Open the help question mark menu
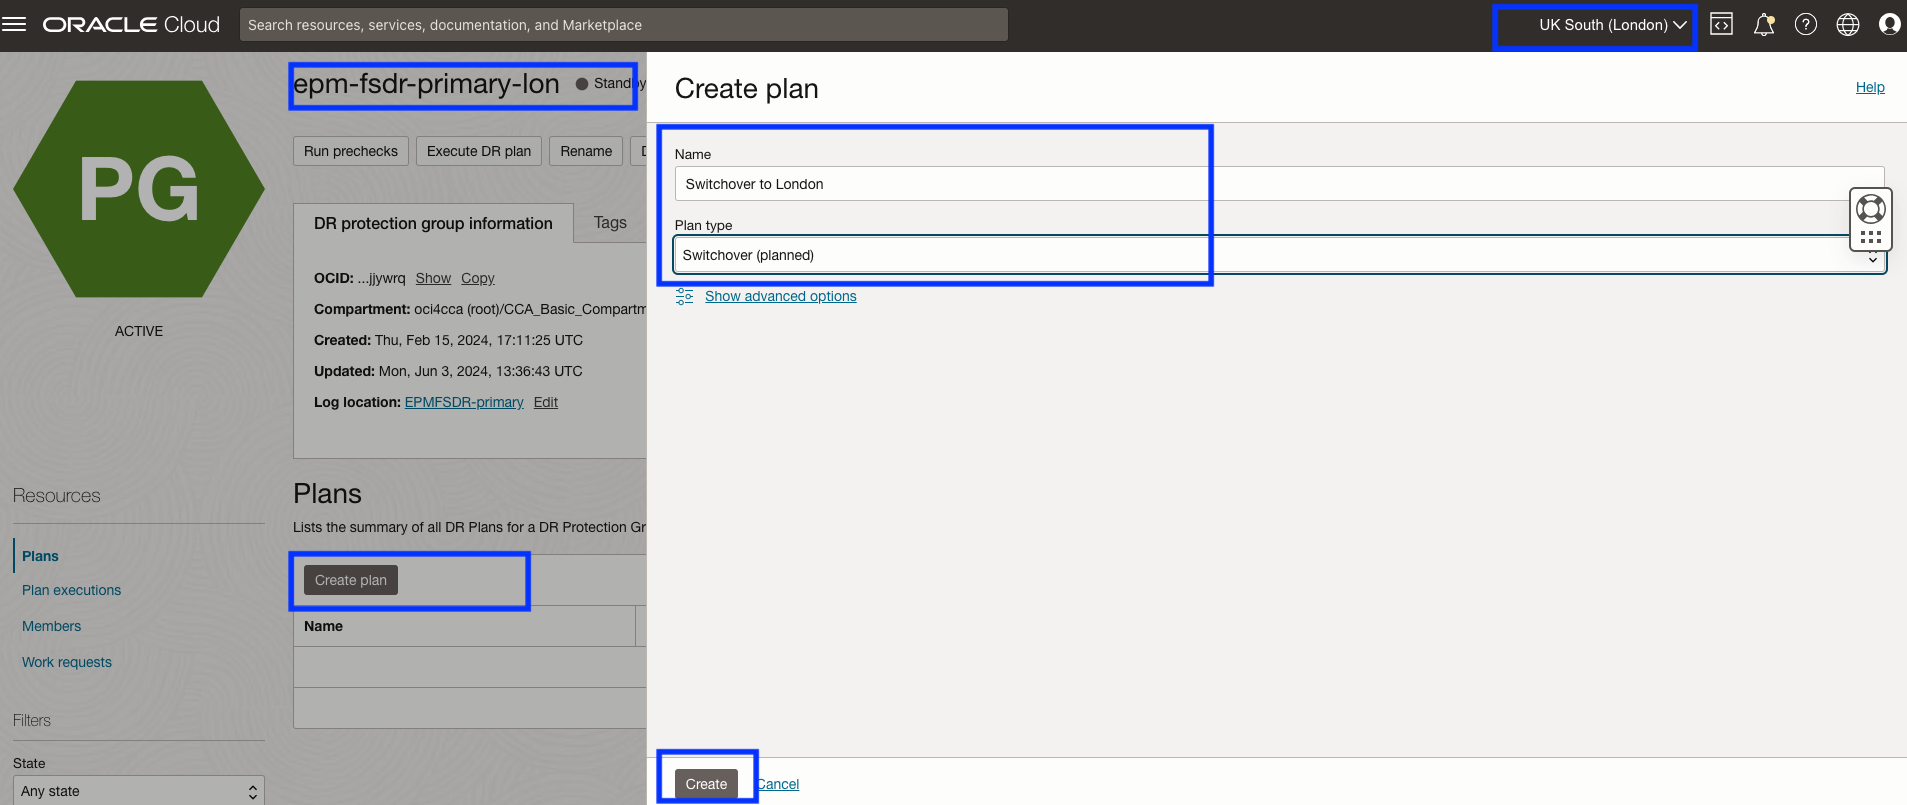 (1806, 24)
